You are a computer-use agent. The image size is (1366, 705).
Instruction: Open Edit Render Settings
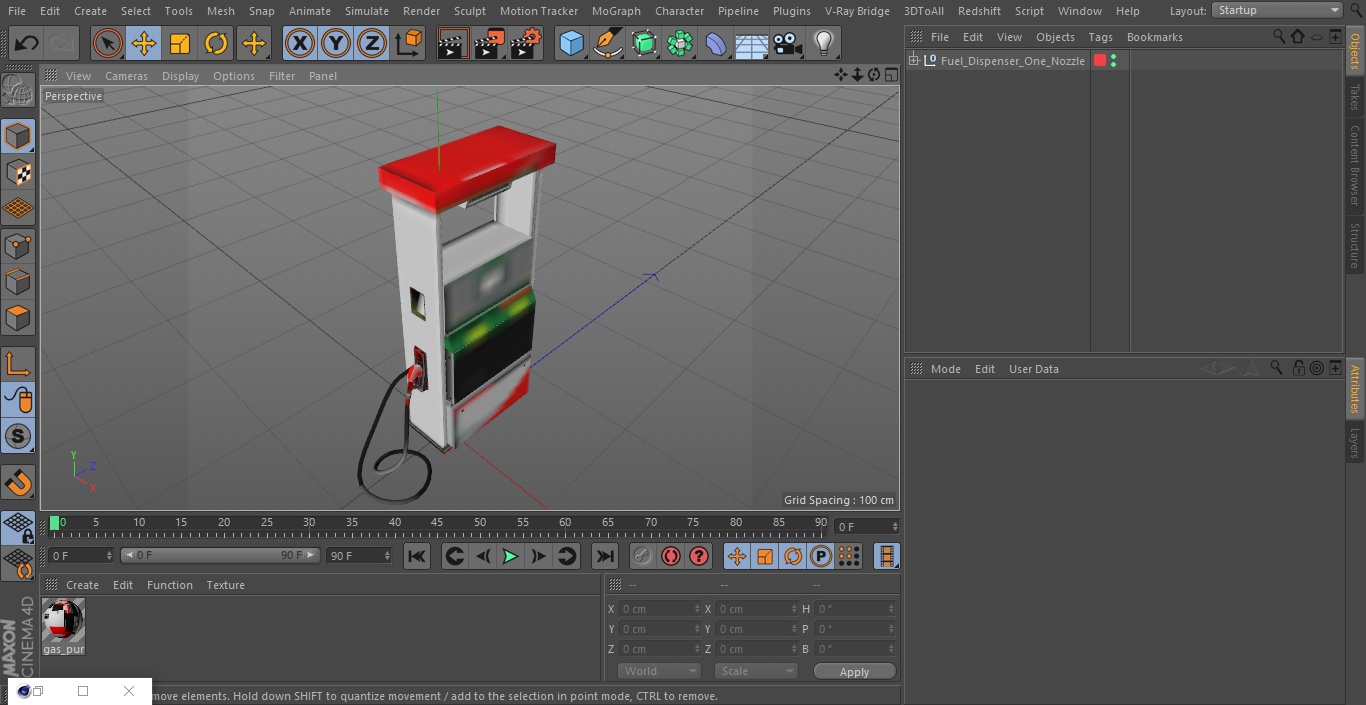(526, 44)
